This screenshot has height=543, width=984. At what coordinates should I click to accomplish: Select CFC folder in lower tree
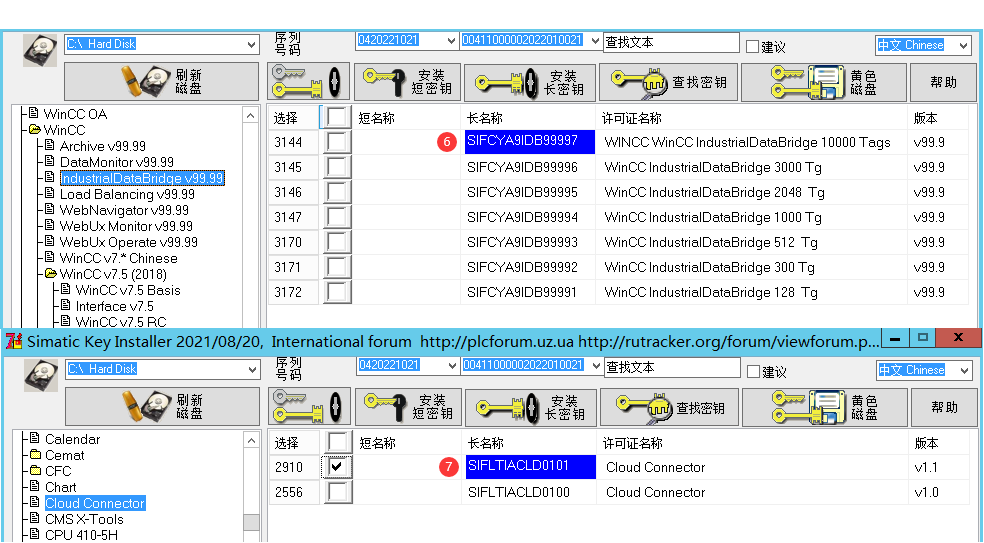(58, 471)
